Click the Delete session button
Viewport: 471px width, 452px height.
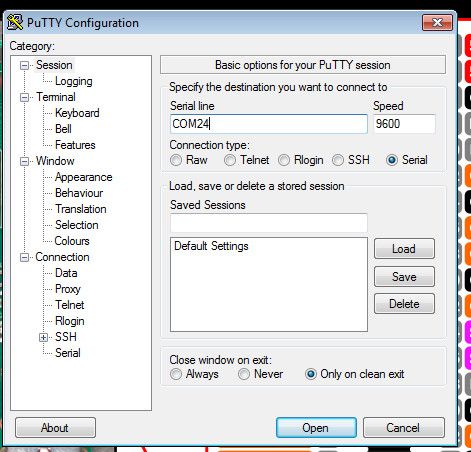pos(404,304)
